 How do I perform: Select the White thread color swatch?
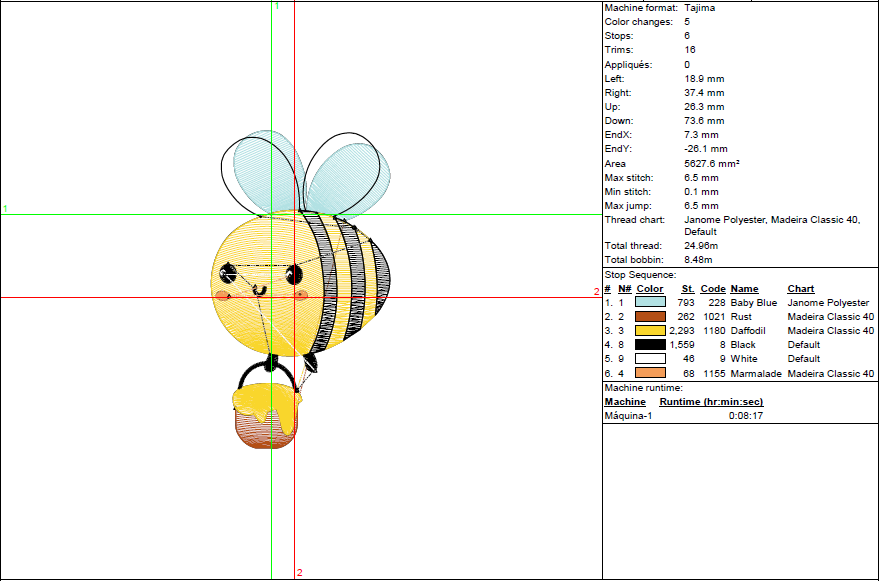tap(650, 359)
